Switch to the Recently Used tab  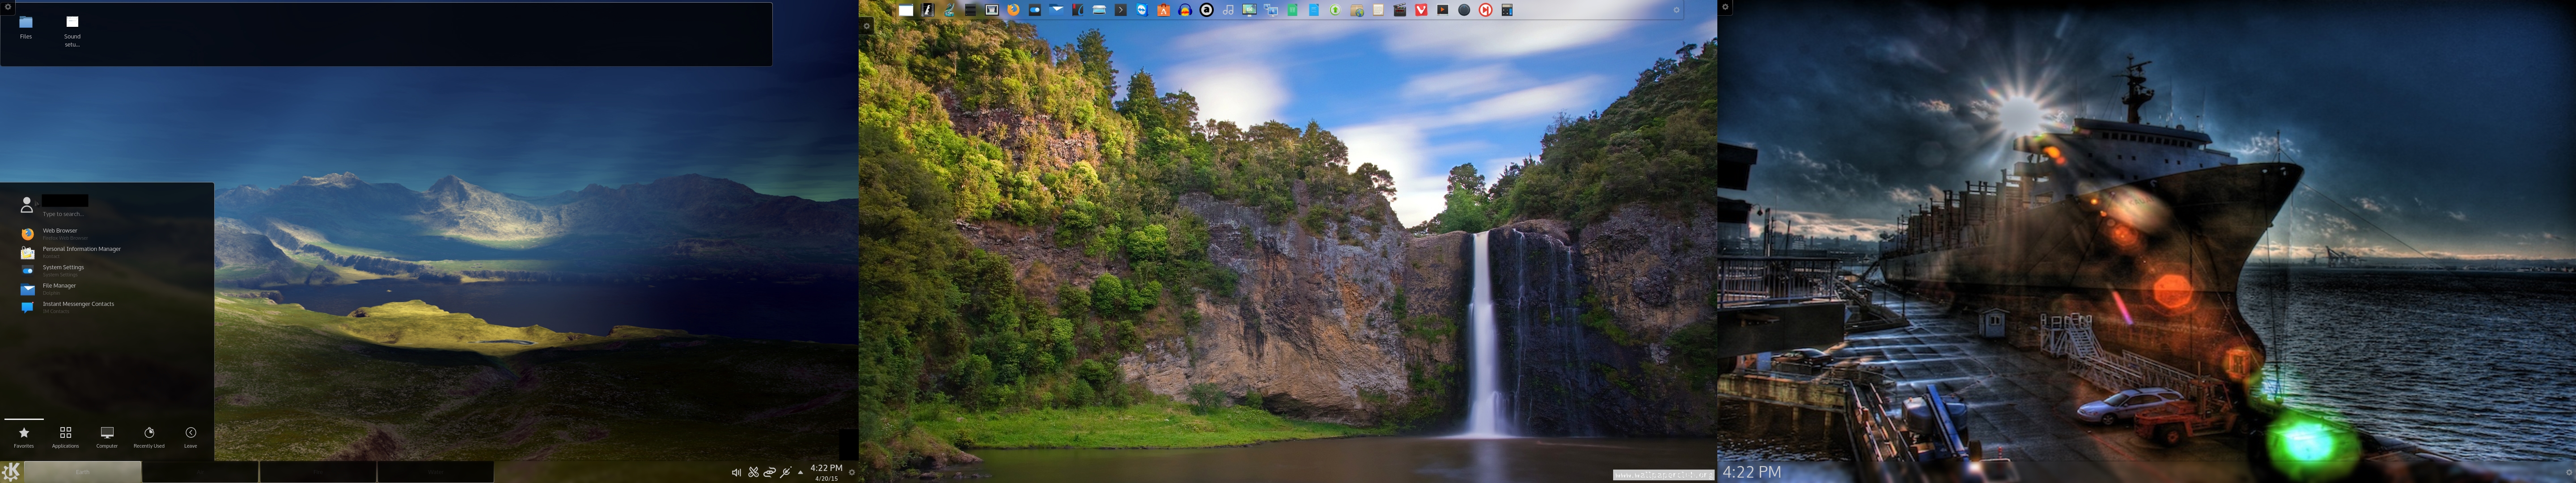(x=149, y=437)
